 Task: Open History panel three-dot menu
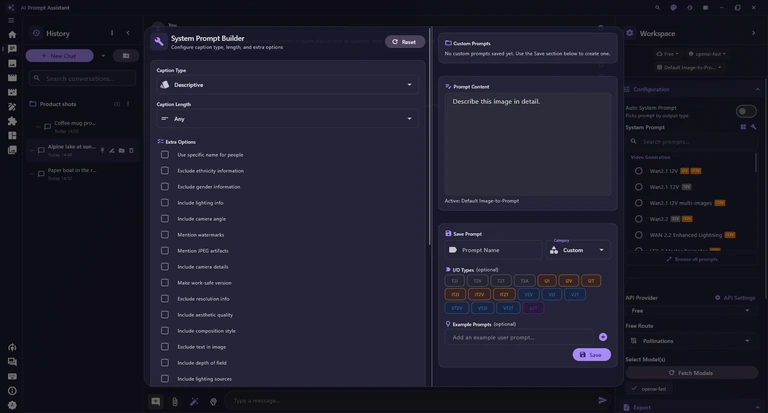click(112, 33)
